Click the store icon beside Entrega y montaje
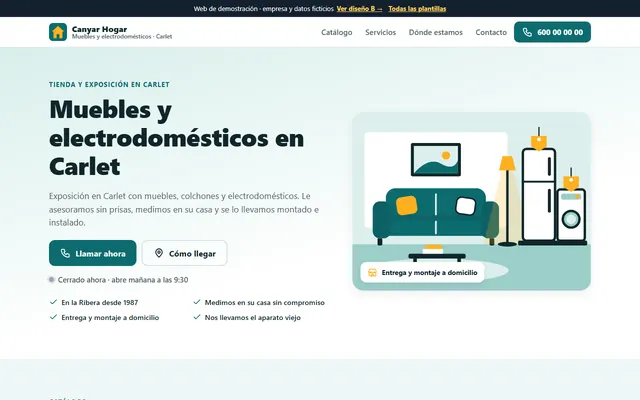 pos(372,273)
